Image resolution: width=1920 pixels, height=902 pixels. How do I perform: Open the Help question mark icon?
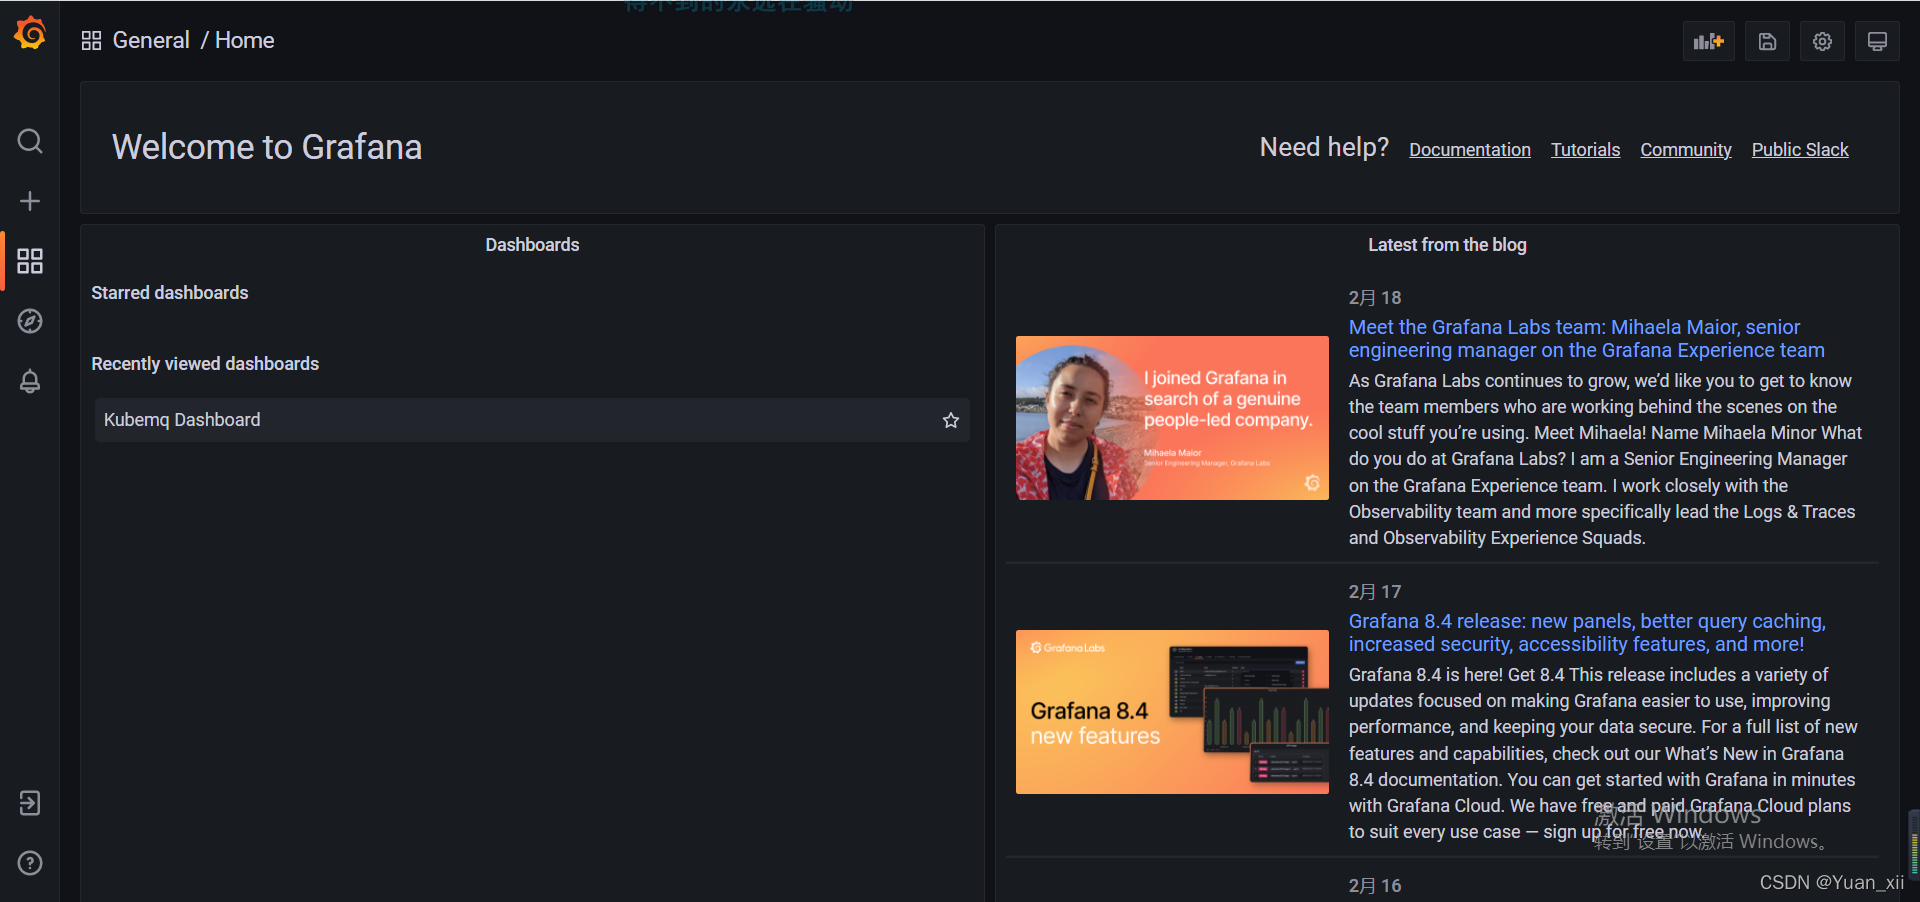click(x=30, y=863)
